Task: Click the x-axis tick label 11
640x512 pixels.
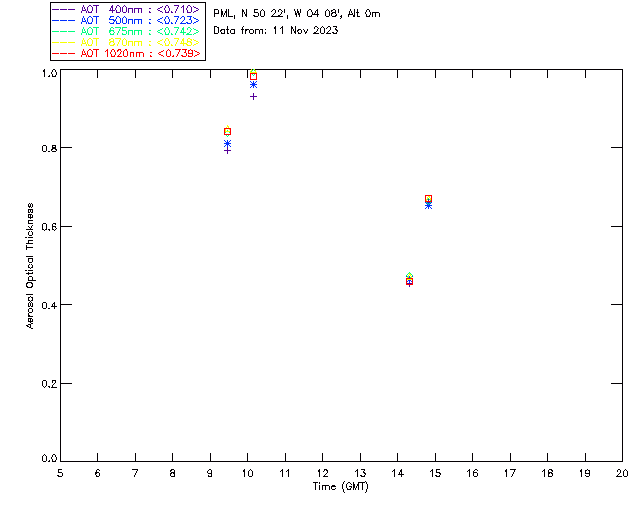Action: pos(285,473)
